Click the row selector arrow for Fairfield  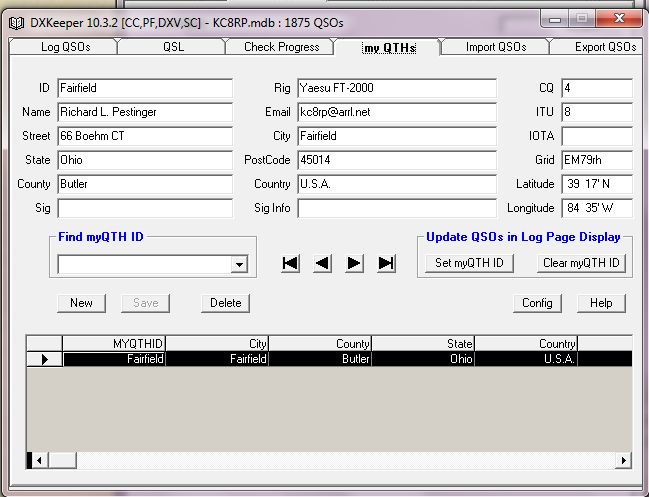click(44, 359)
